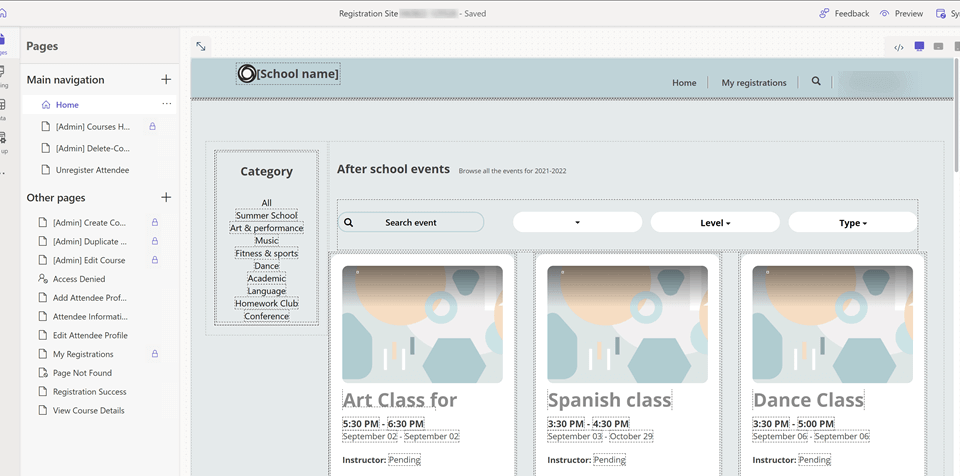Select the Summer School category link
Screen dimensions: 960x476
[x=266, y=216]
